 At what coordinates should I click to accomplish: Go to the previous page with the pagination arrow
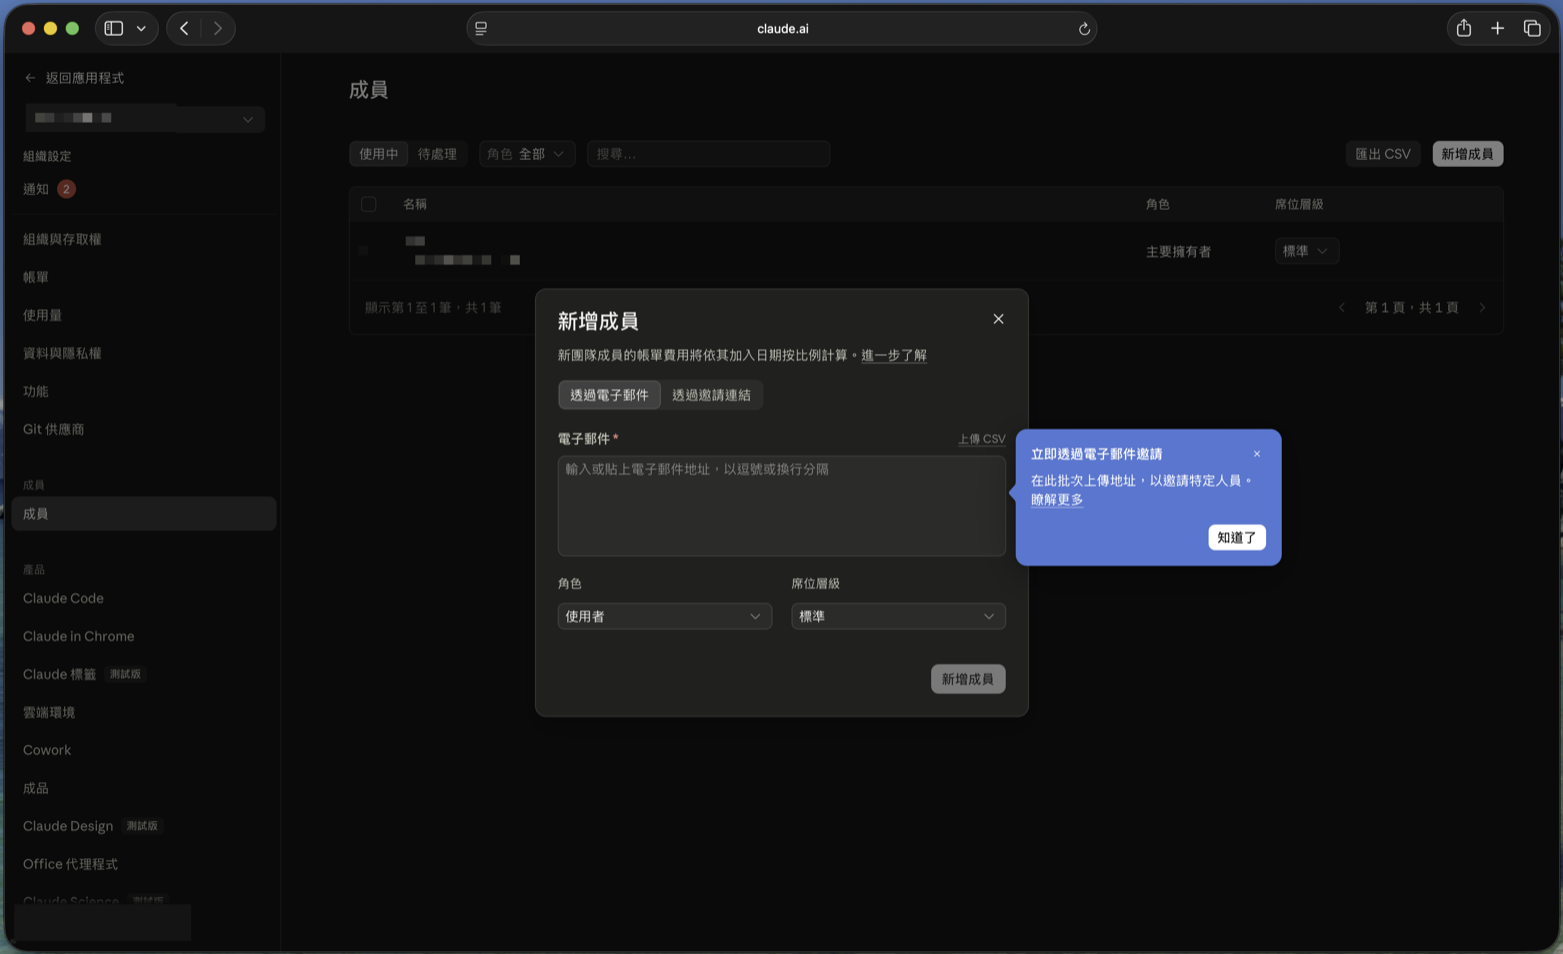click(1342, 308)
